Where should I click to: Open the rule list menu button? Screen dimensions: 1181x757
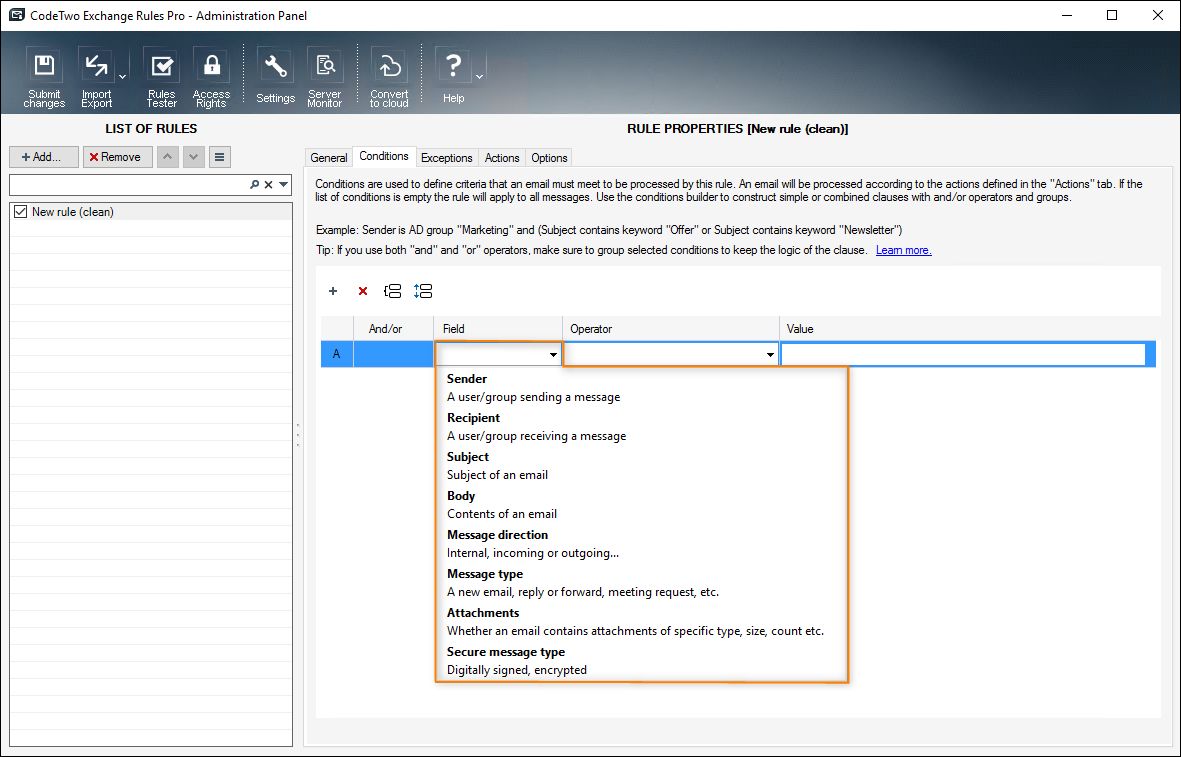pos(220,157)
